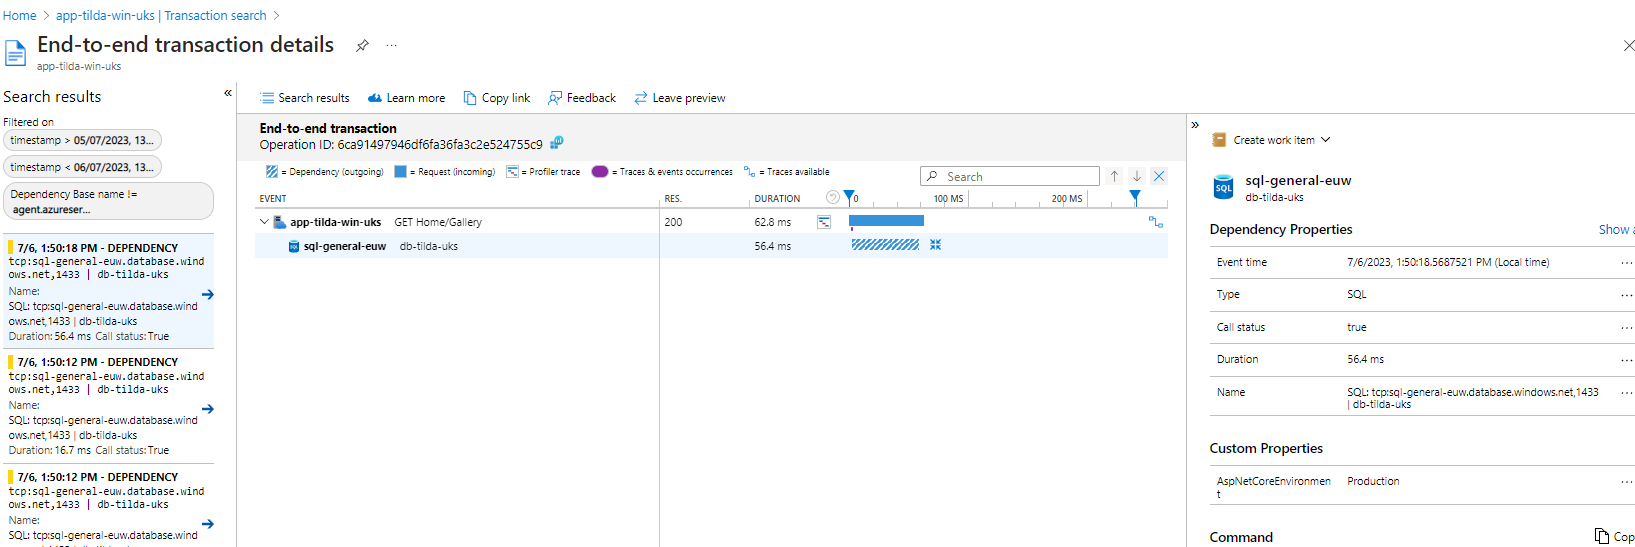Click the SQL database icon in details pane

tap(1223, 187)
